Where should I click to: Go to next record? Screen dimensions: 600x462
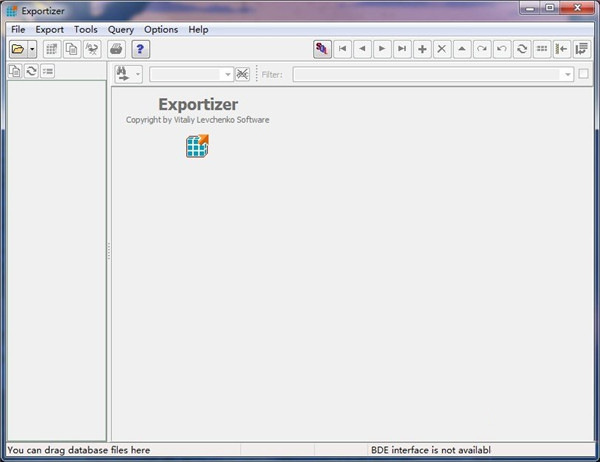(382, 49)
